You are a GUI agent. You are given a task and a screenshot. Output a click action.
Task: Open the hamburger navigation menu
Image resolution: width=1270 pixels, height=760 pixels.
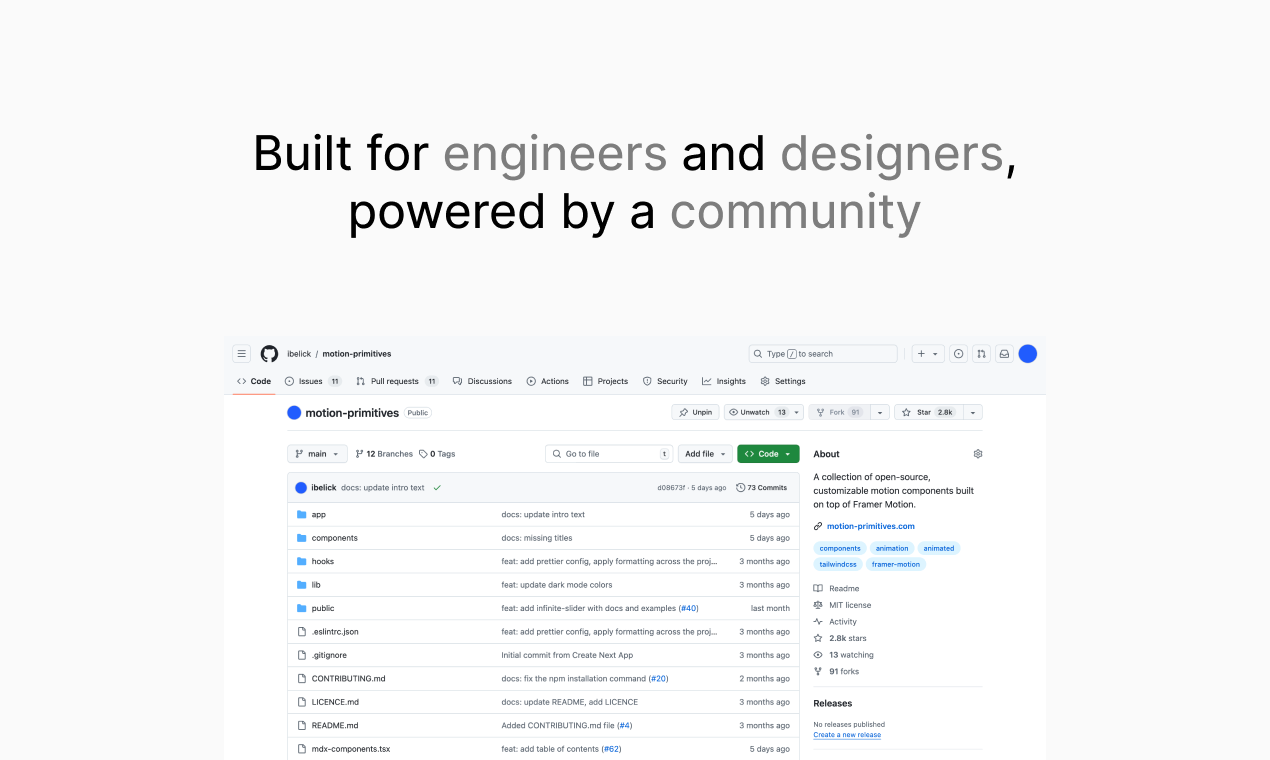(241, 354)
